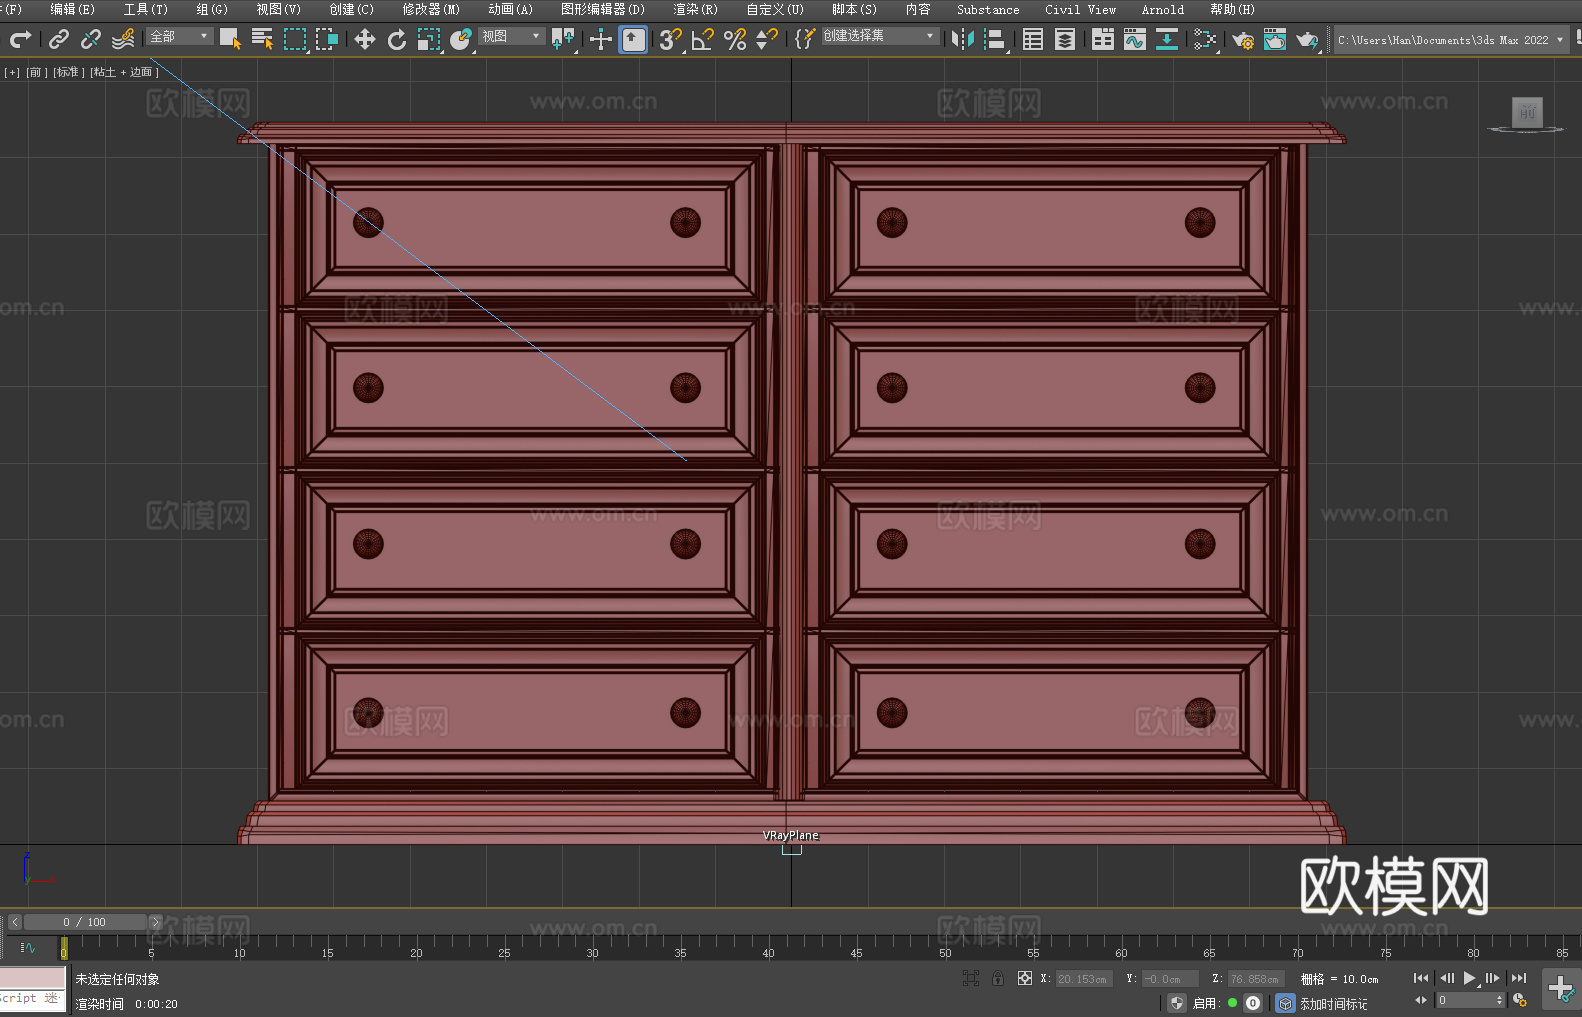Viewport: 1582px width, 1017px height.
Task: Open reference coordinate dropdown 视图
Action: click(x=511, y=36)
